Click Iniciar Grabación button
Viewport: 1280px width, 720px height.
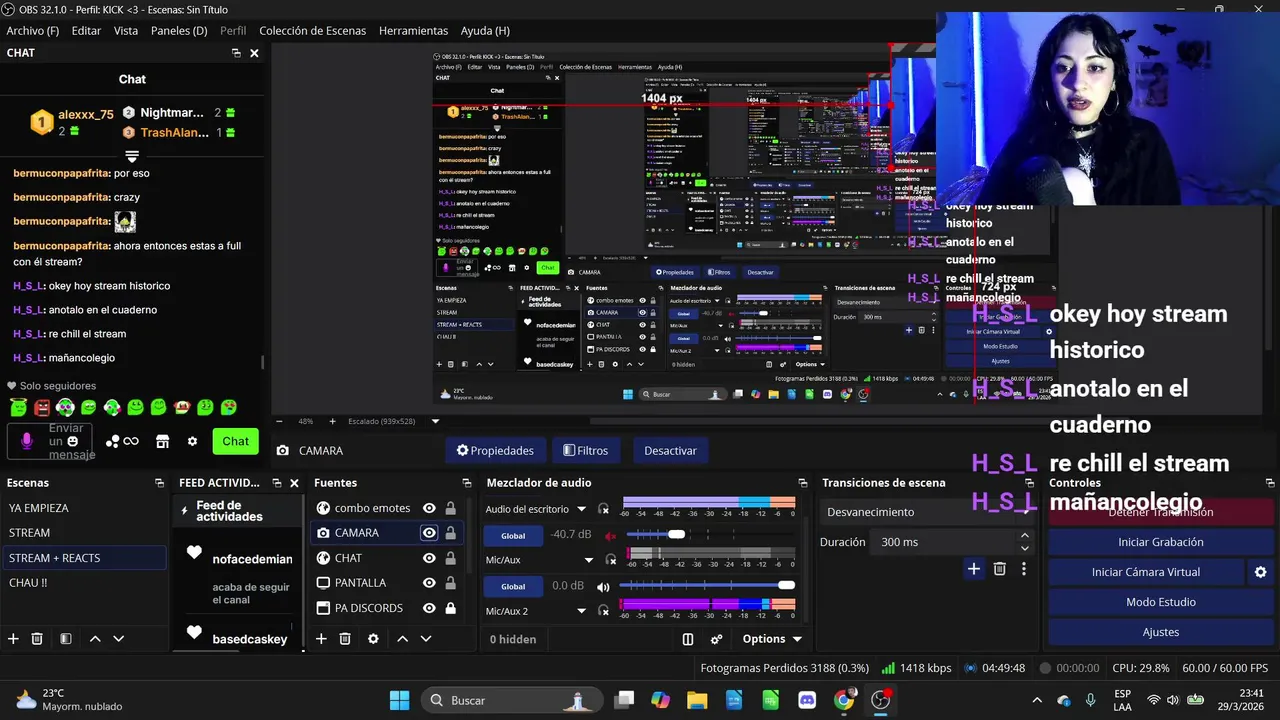(x=1160, y=542)
